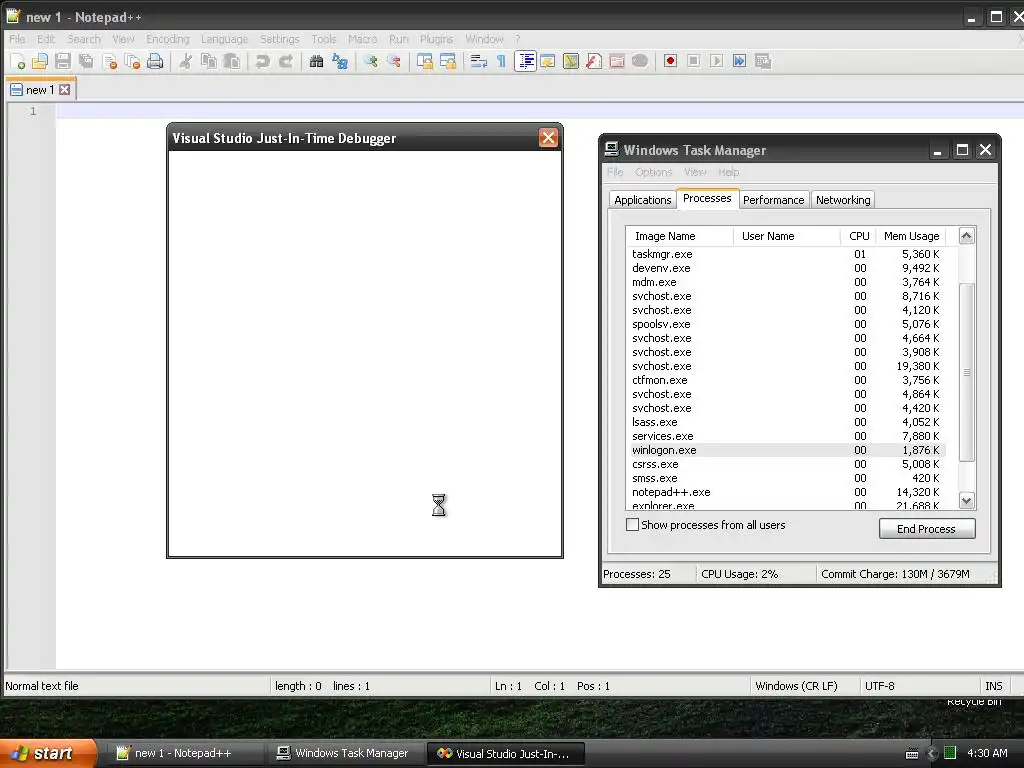
Task: Click Visual Studio Just-In-Time taskbar button
Action: tap(505, 753)
